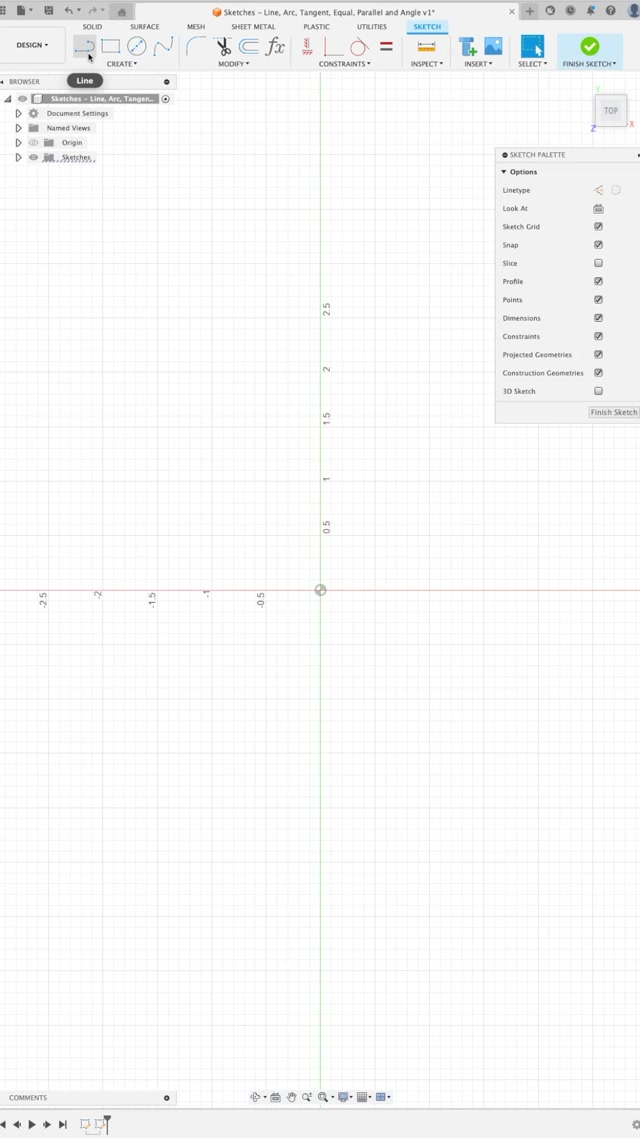This screenshot has height=1138, width=640.
Task: Toggle visibility of the Origin folder
Action: tap(33, 143)
